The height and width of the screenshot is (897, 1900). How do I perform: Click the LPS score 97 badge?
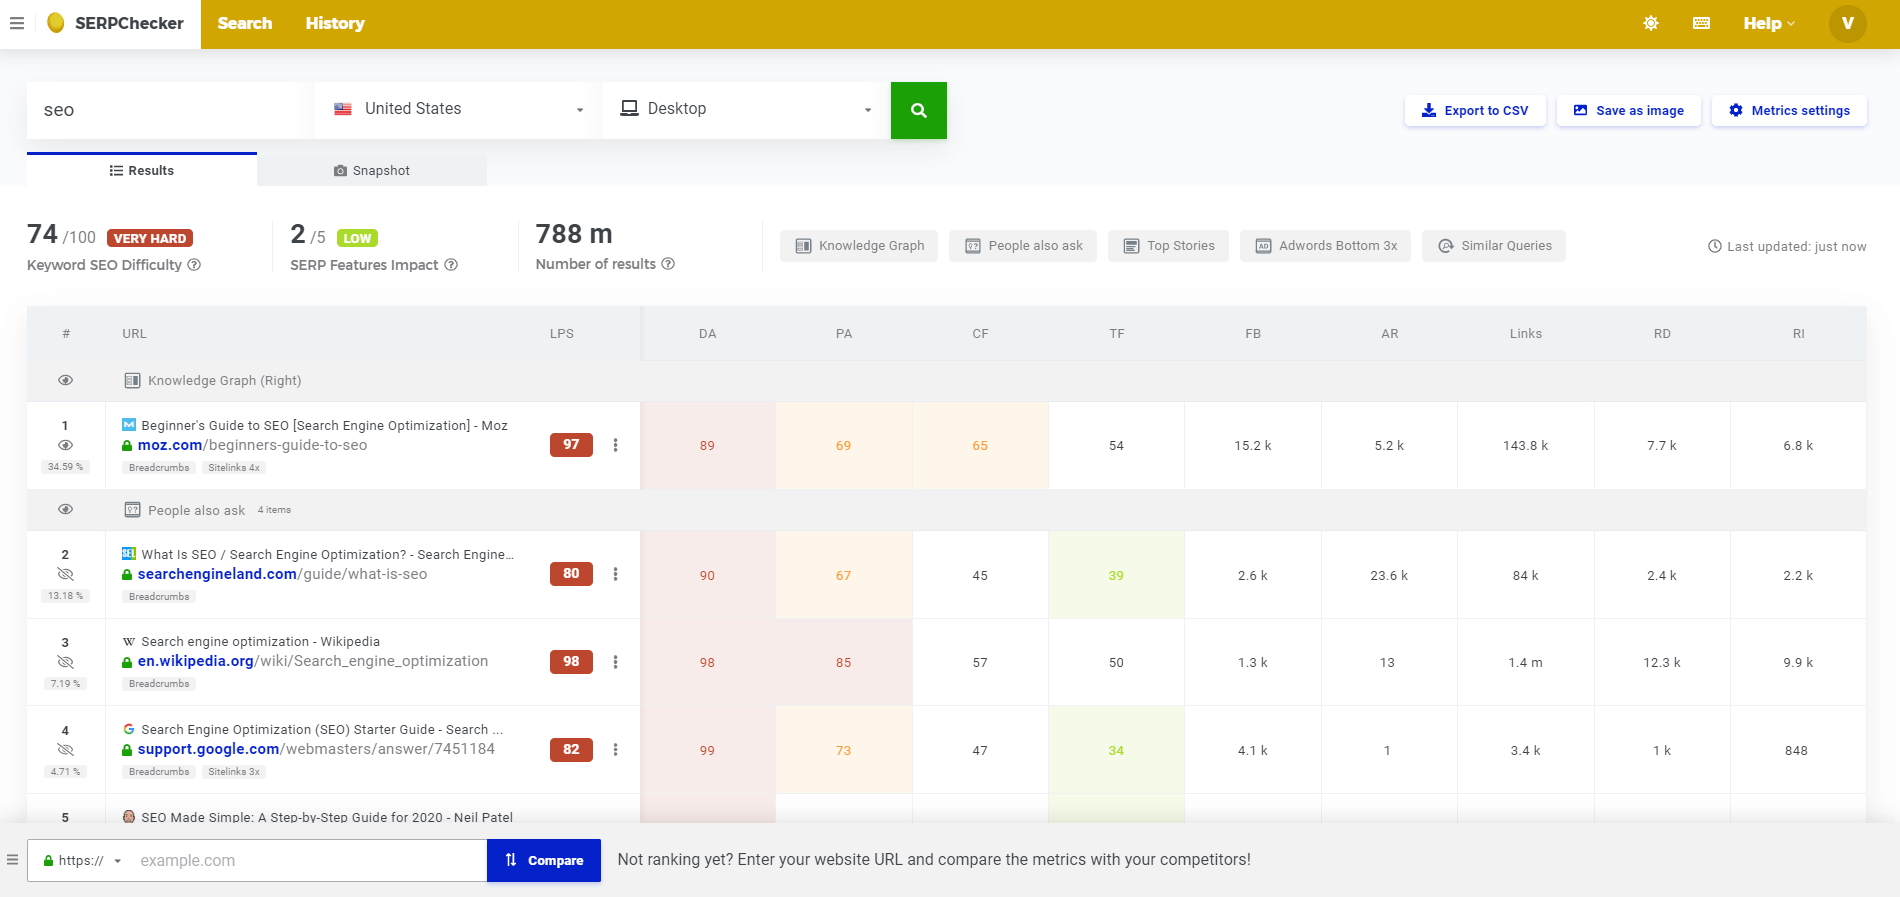click(571, 445)
